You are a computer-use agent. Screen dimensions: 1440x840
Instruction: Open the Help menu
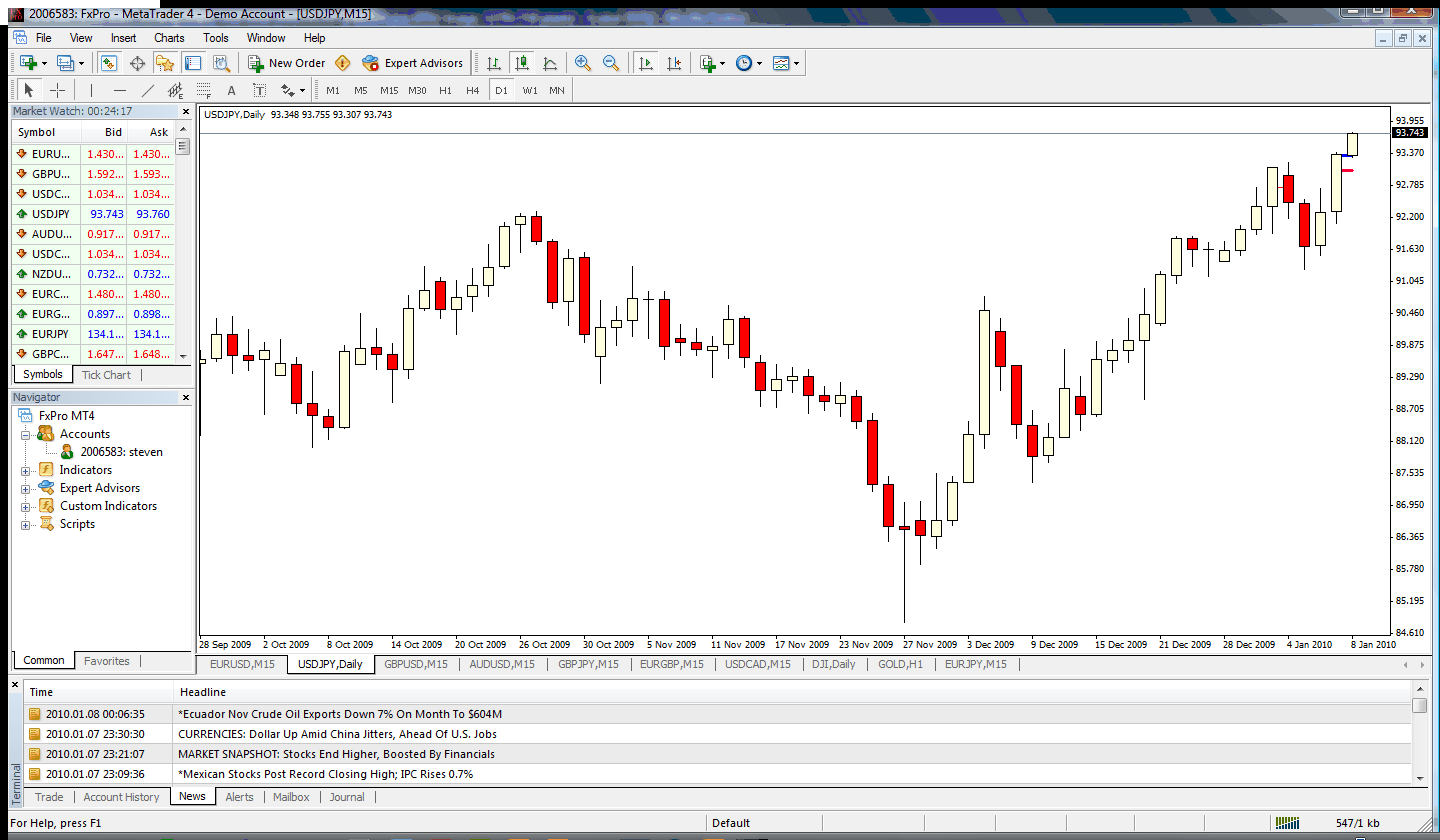(x=314, y=38)
